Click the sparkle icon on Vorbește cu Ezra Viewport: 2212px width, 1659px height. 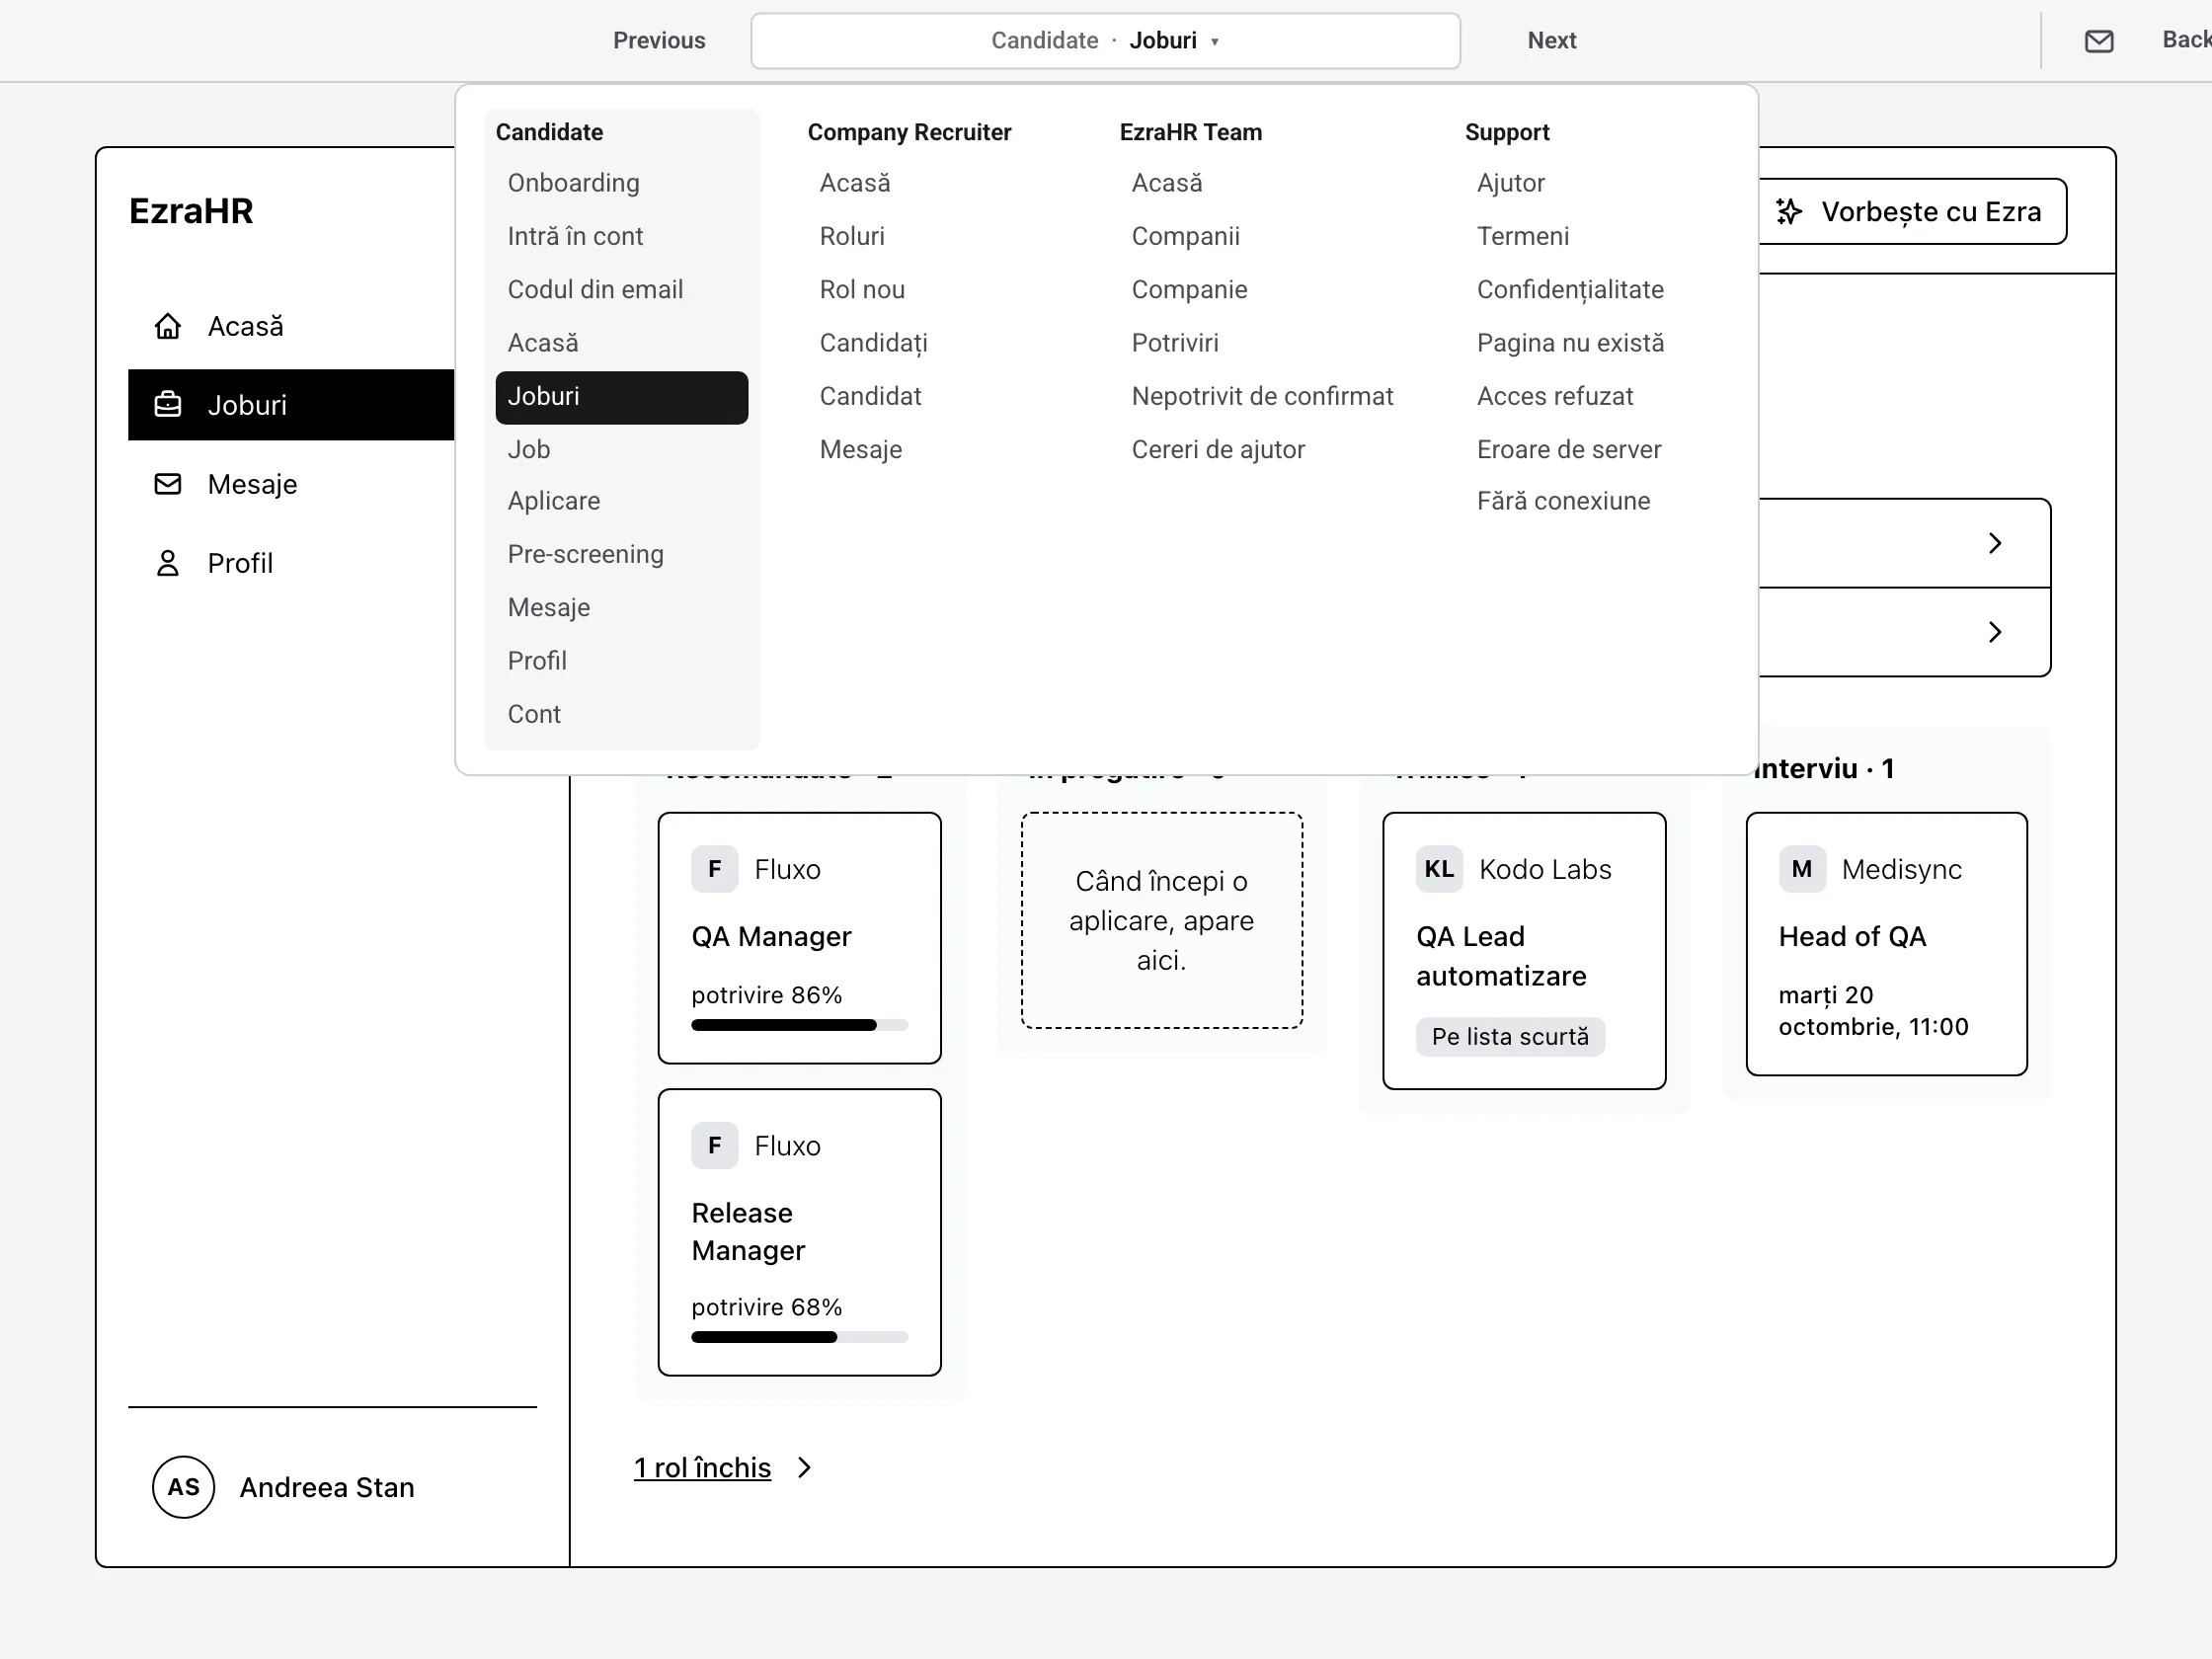[1789, 211]
